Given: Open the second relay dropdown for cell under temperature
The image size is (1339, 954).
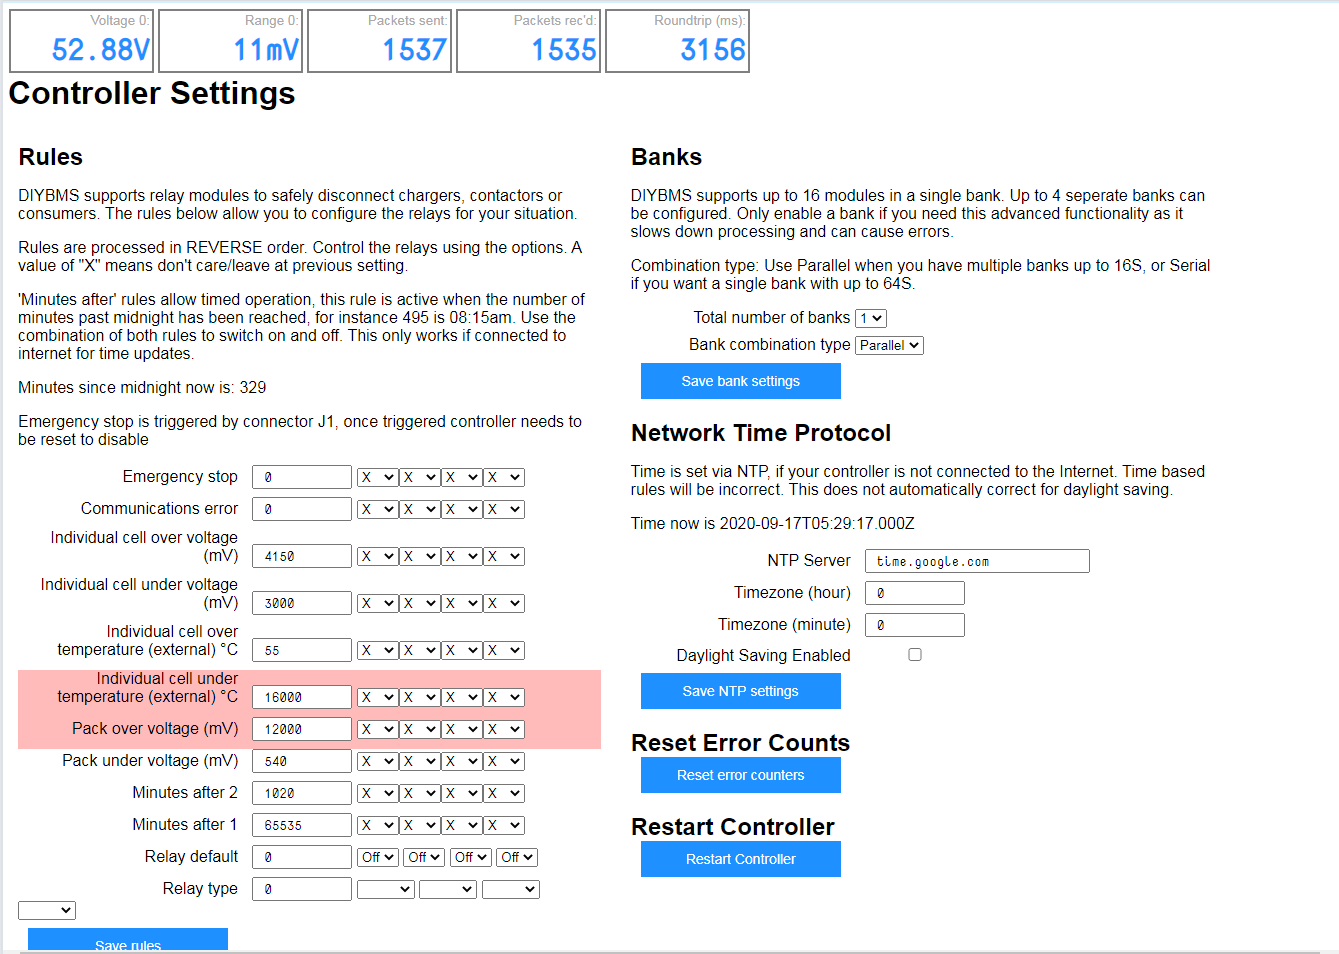Looking at the screenshot, I should point(420,698).
